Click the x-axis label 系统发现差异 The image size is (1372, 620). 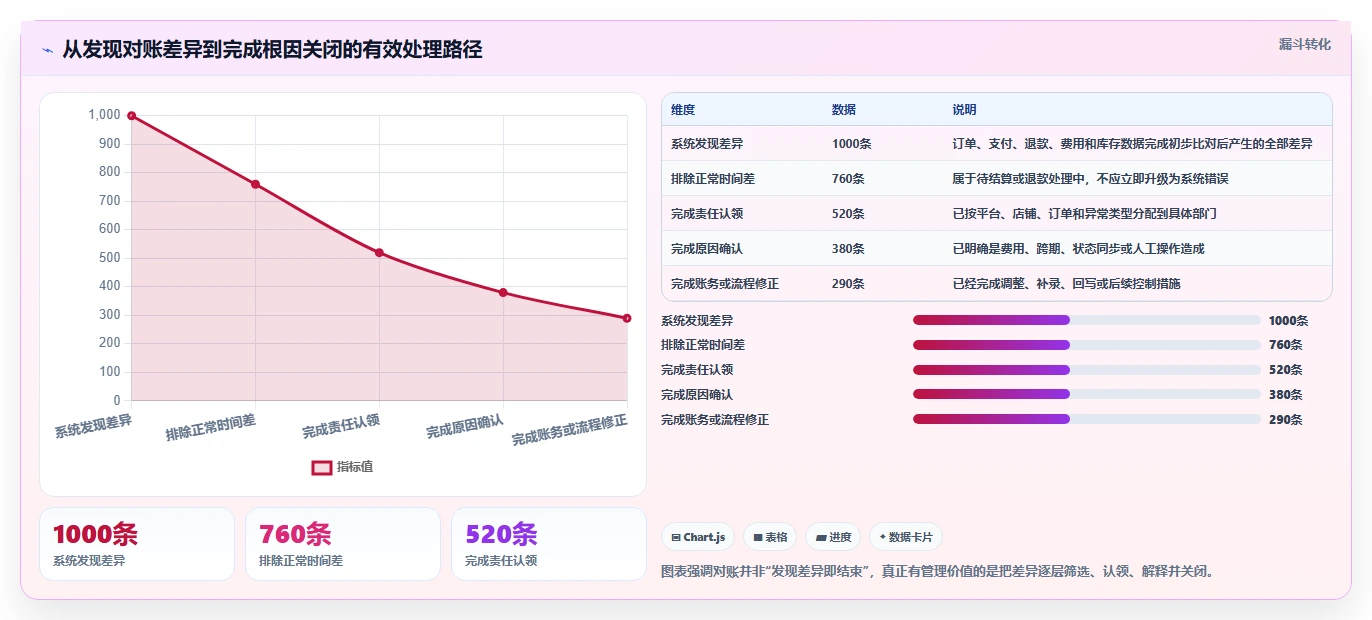(93, 426)
